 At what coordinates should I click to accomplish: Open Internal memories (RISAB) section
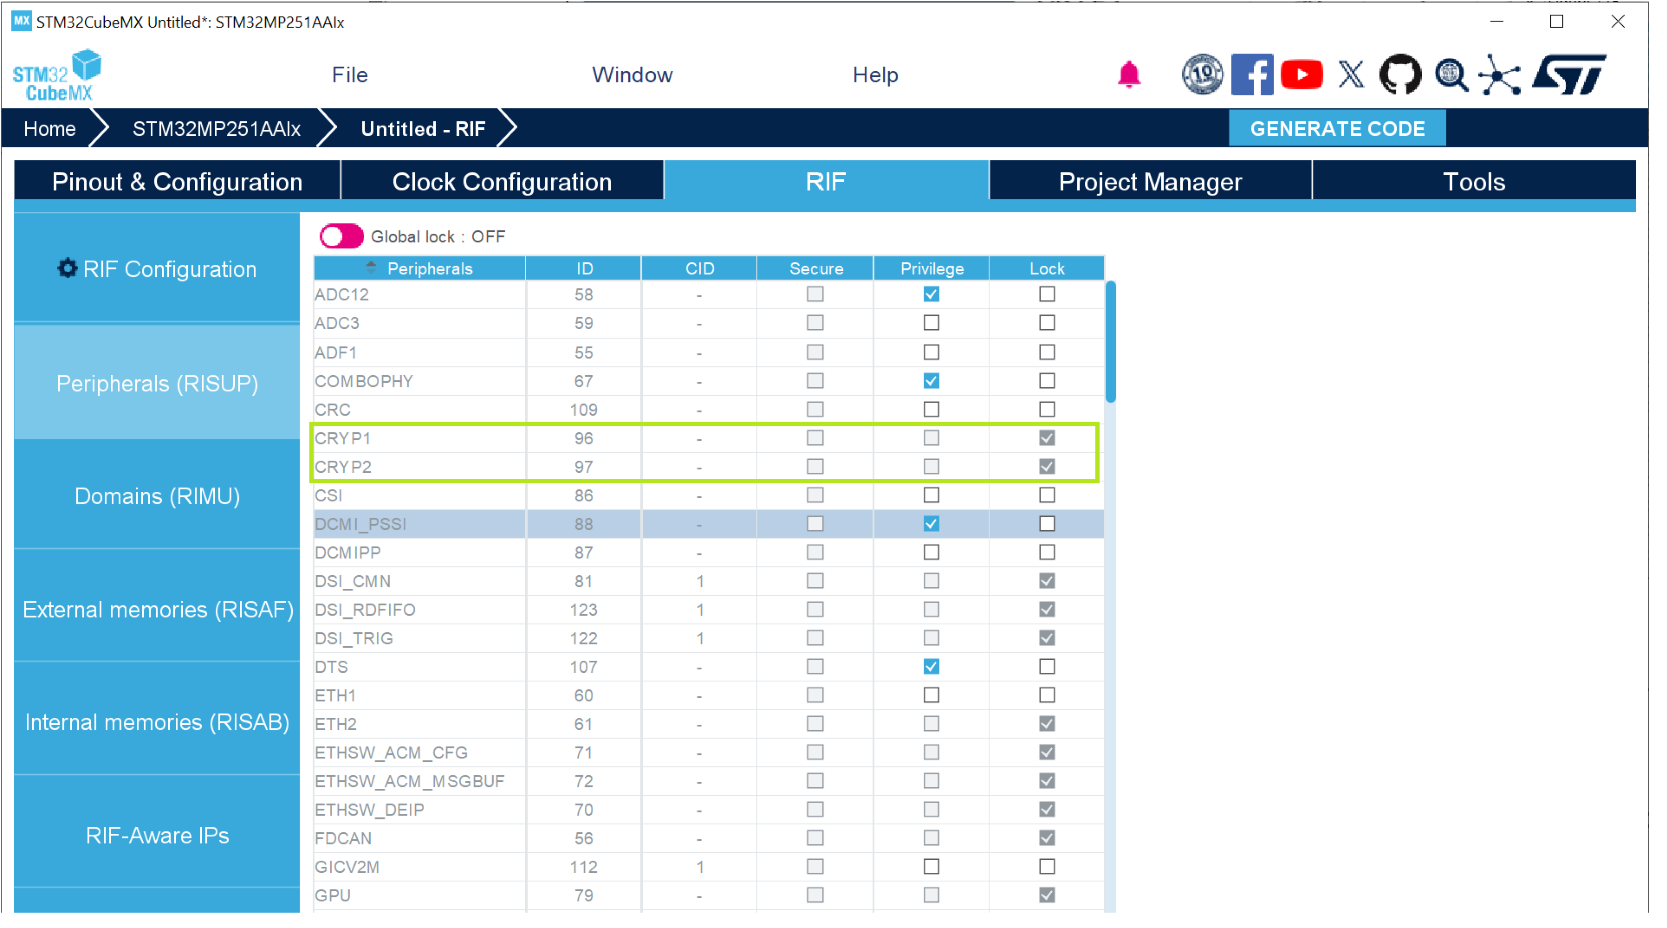pyautogui.click(x=157, y=722)
